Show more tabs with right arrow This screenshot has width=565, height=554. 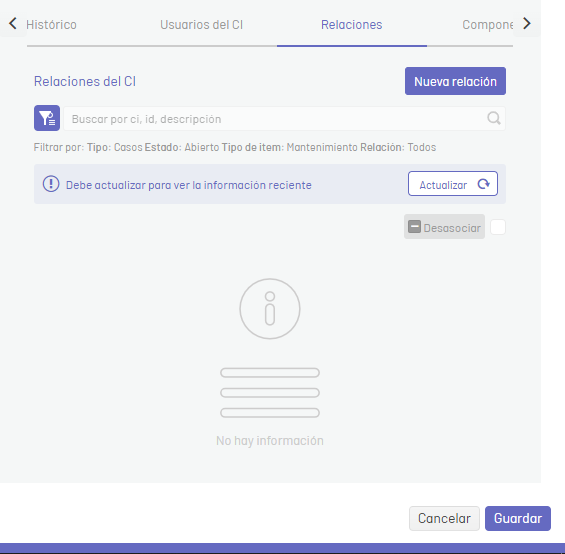coord(527,24)
